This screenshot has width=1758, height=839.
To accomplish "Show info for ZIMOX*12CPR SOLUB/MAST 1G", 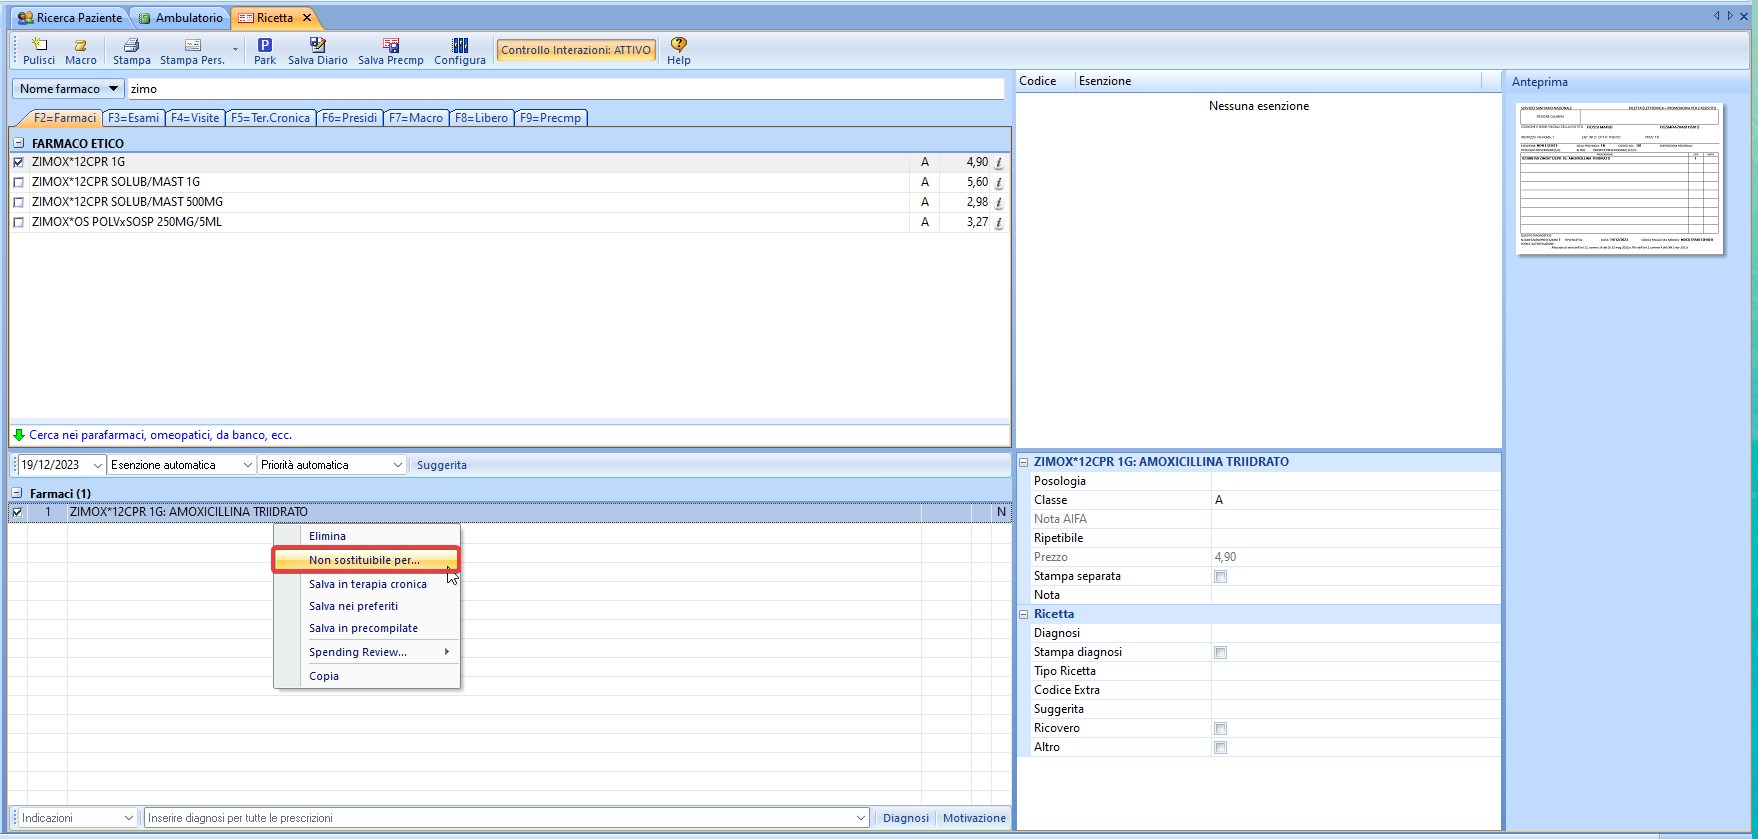I will pyautogui.click(x=999, y=182).
